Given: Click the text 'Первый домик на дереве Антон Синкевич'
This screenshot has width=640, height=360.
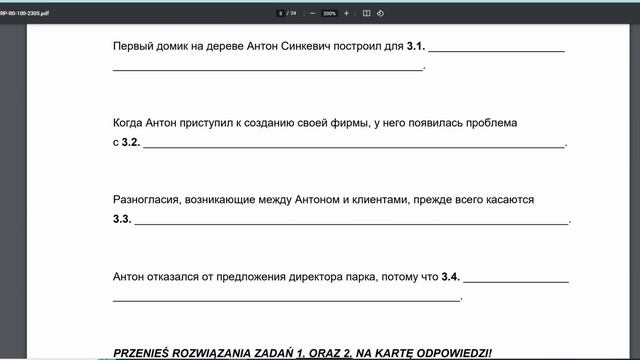Looking at the screenshot, I should click(x=221, y=46).
